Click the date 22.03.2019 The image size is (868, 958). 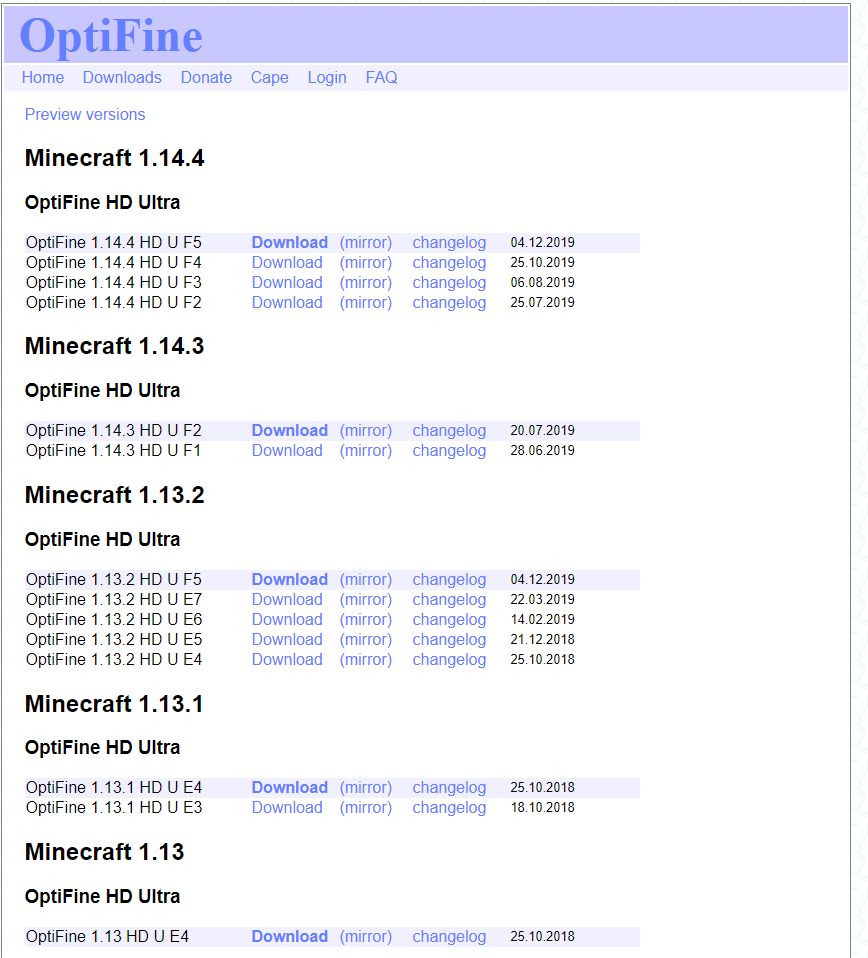coord(542,600)
